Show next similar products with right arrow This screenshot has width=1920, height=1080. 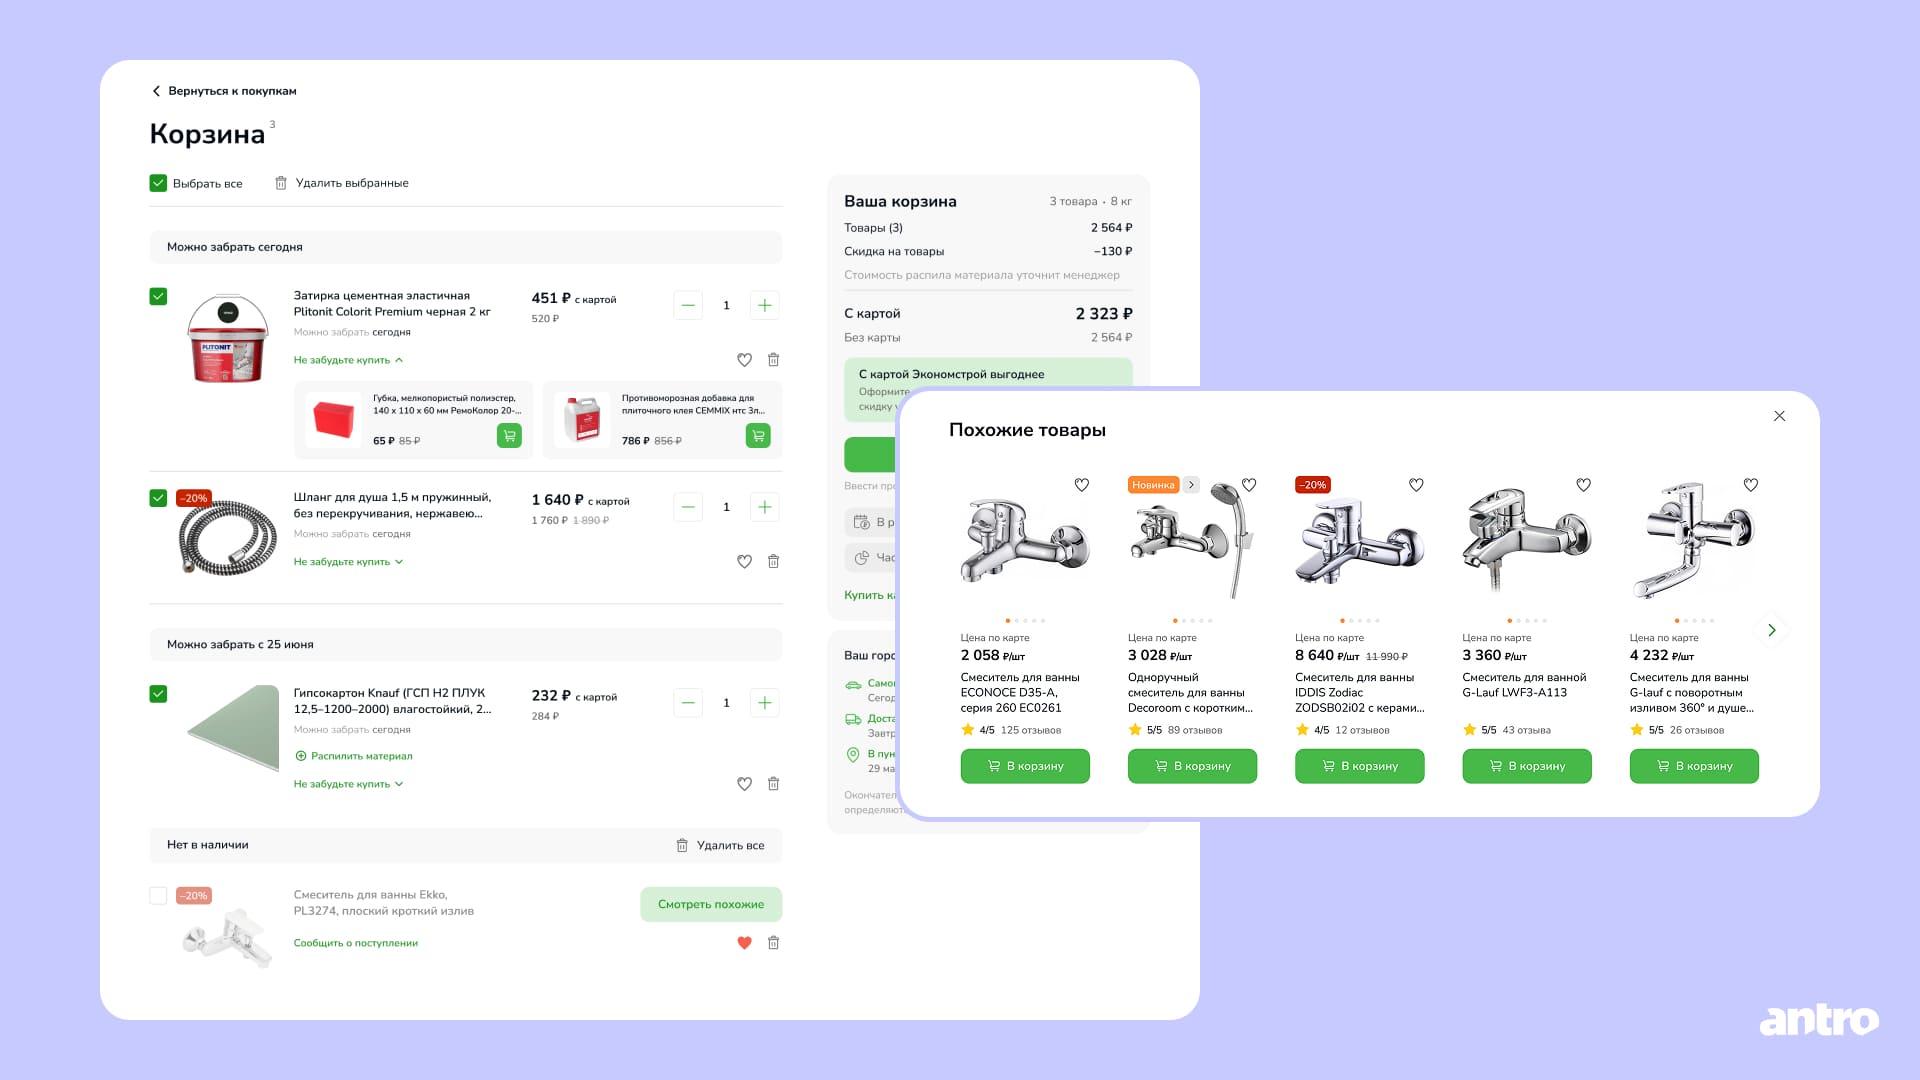1771,630
